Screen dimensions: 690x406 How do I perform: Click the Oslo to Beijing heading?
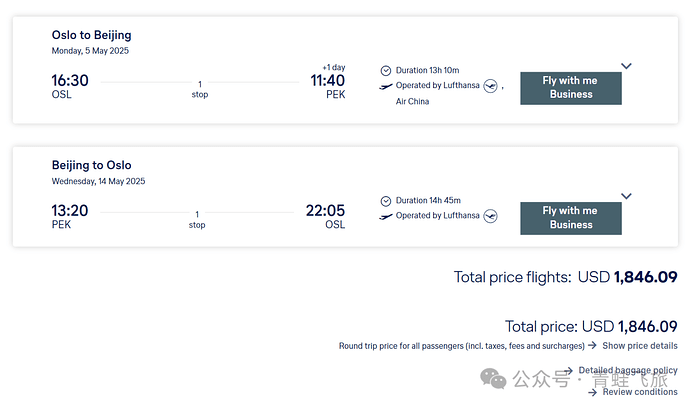[92, 35]
